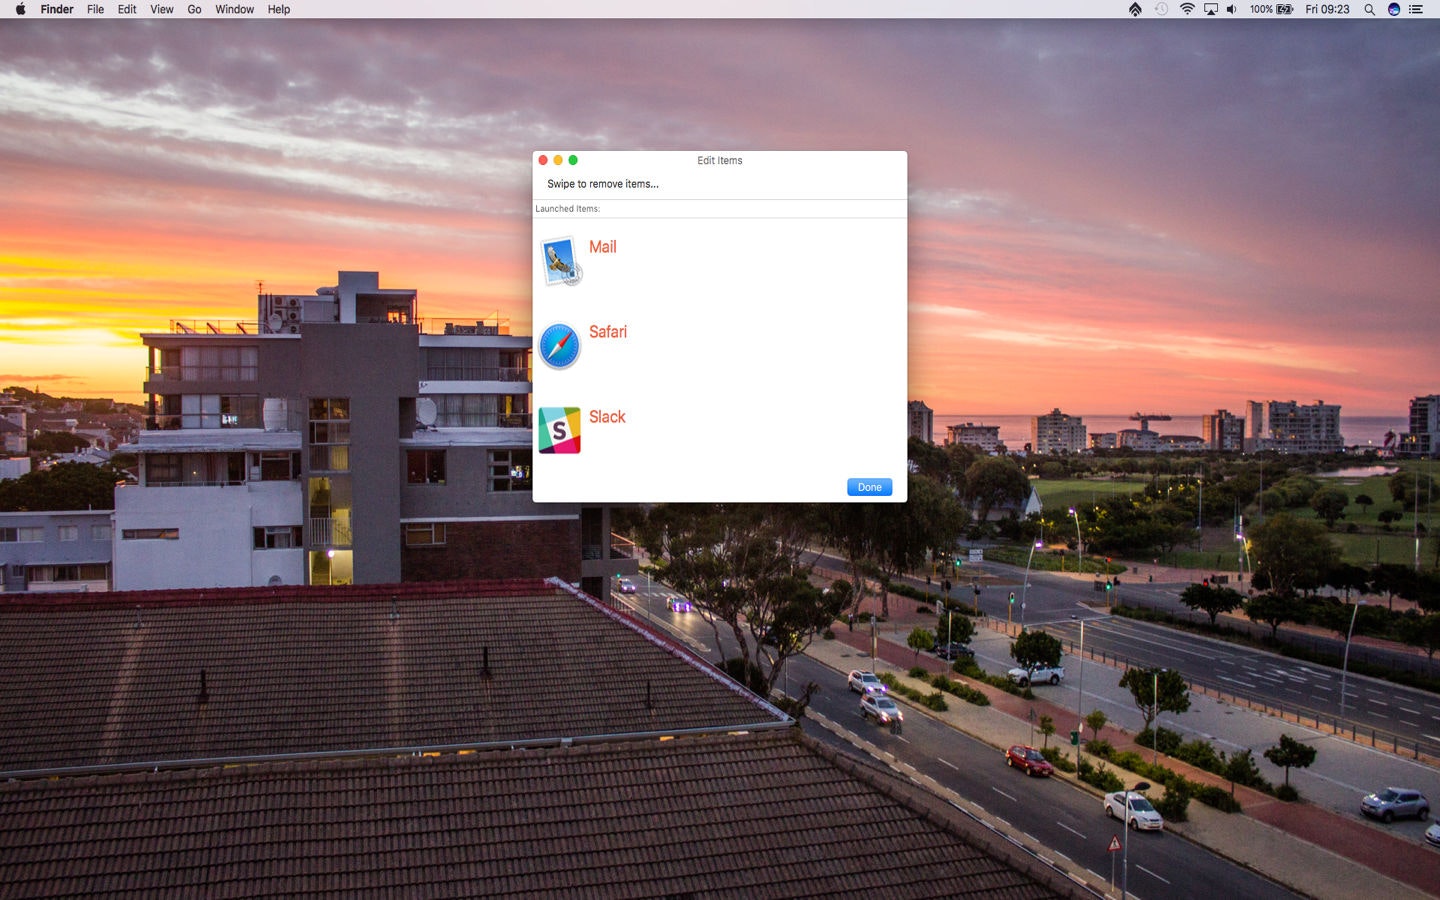Open Siri from menu bar
Screen dimensions: 1440x900
[1393, 9]
